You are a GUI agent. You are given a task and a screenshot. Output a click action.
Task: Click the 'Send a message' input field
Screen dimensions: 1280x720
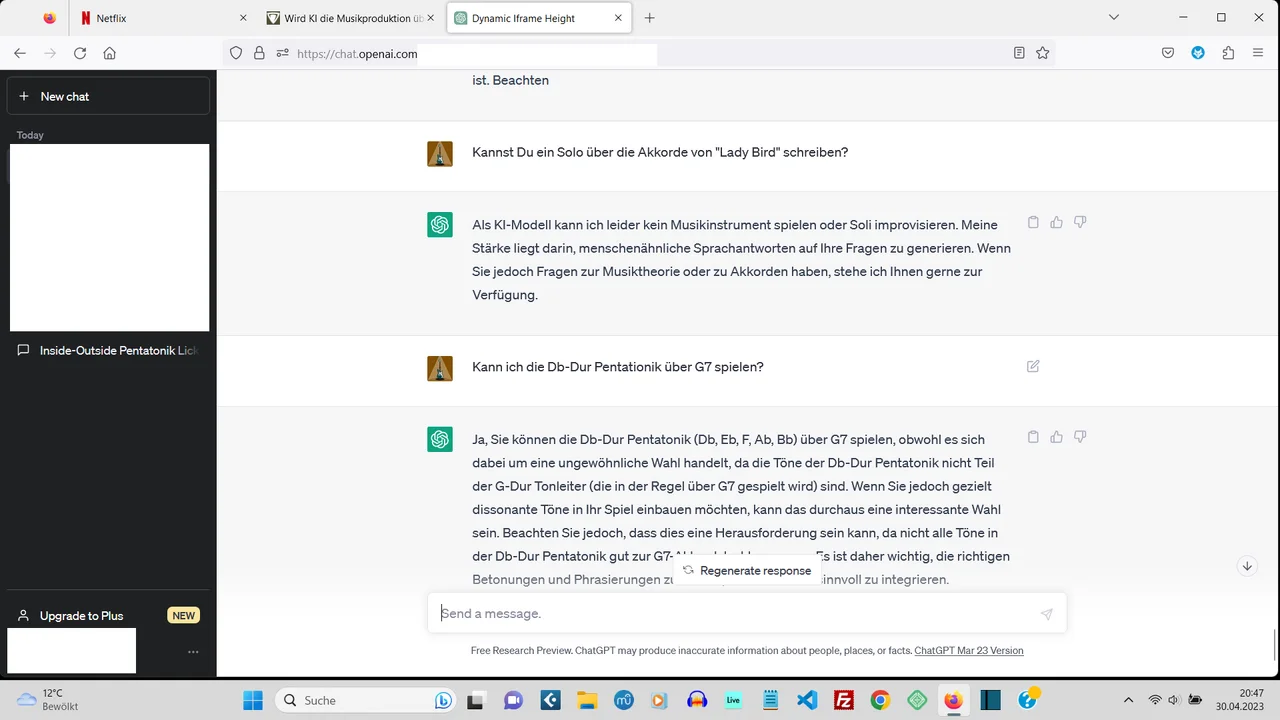(x=700, y=614)
